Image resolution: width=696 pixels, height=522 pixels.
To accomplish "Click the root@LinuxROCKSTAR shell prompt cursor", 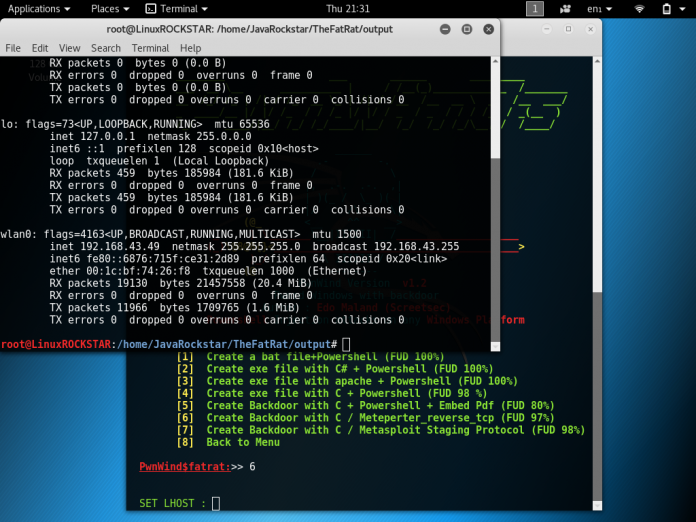I will [346, 344].
